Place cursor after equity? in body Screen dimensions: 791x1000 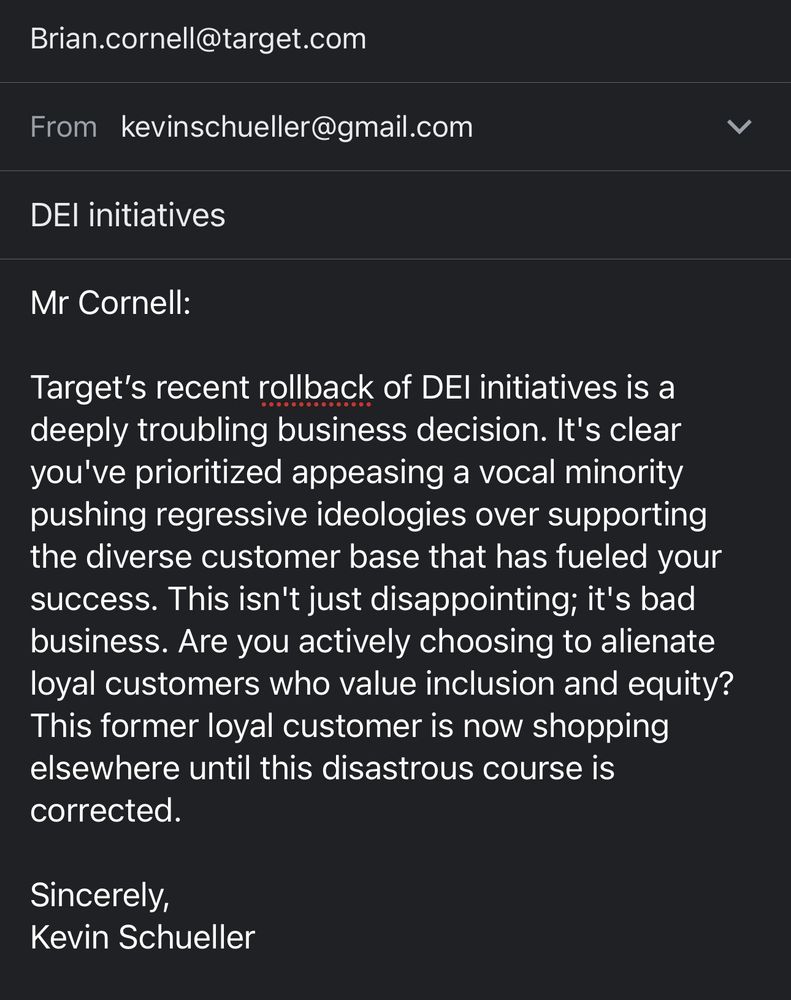(734, 684)
